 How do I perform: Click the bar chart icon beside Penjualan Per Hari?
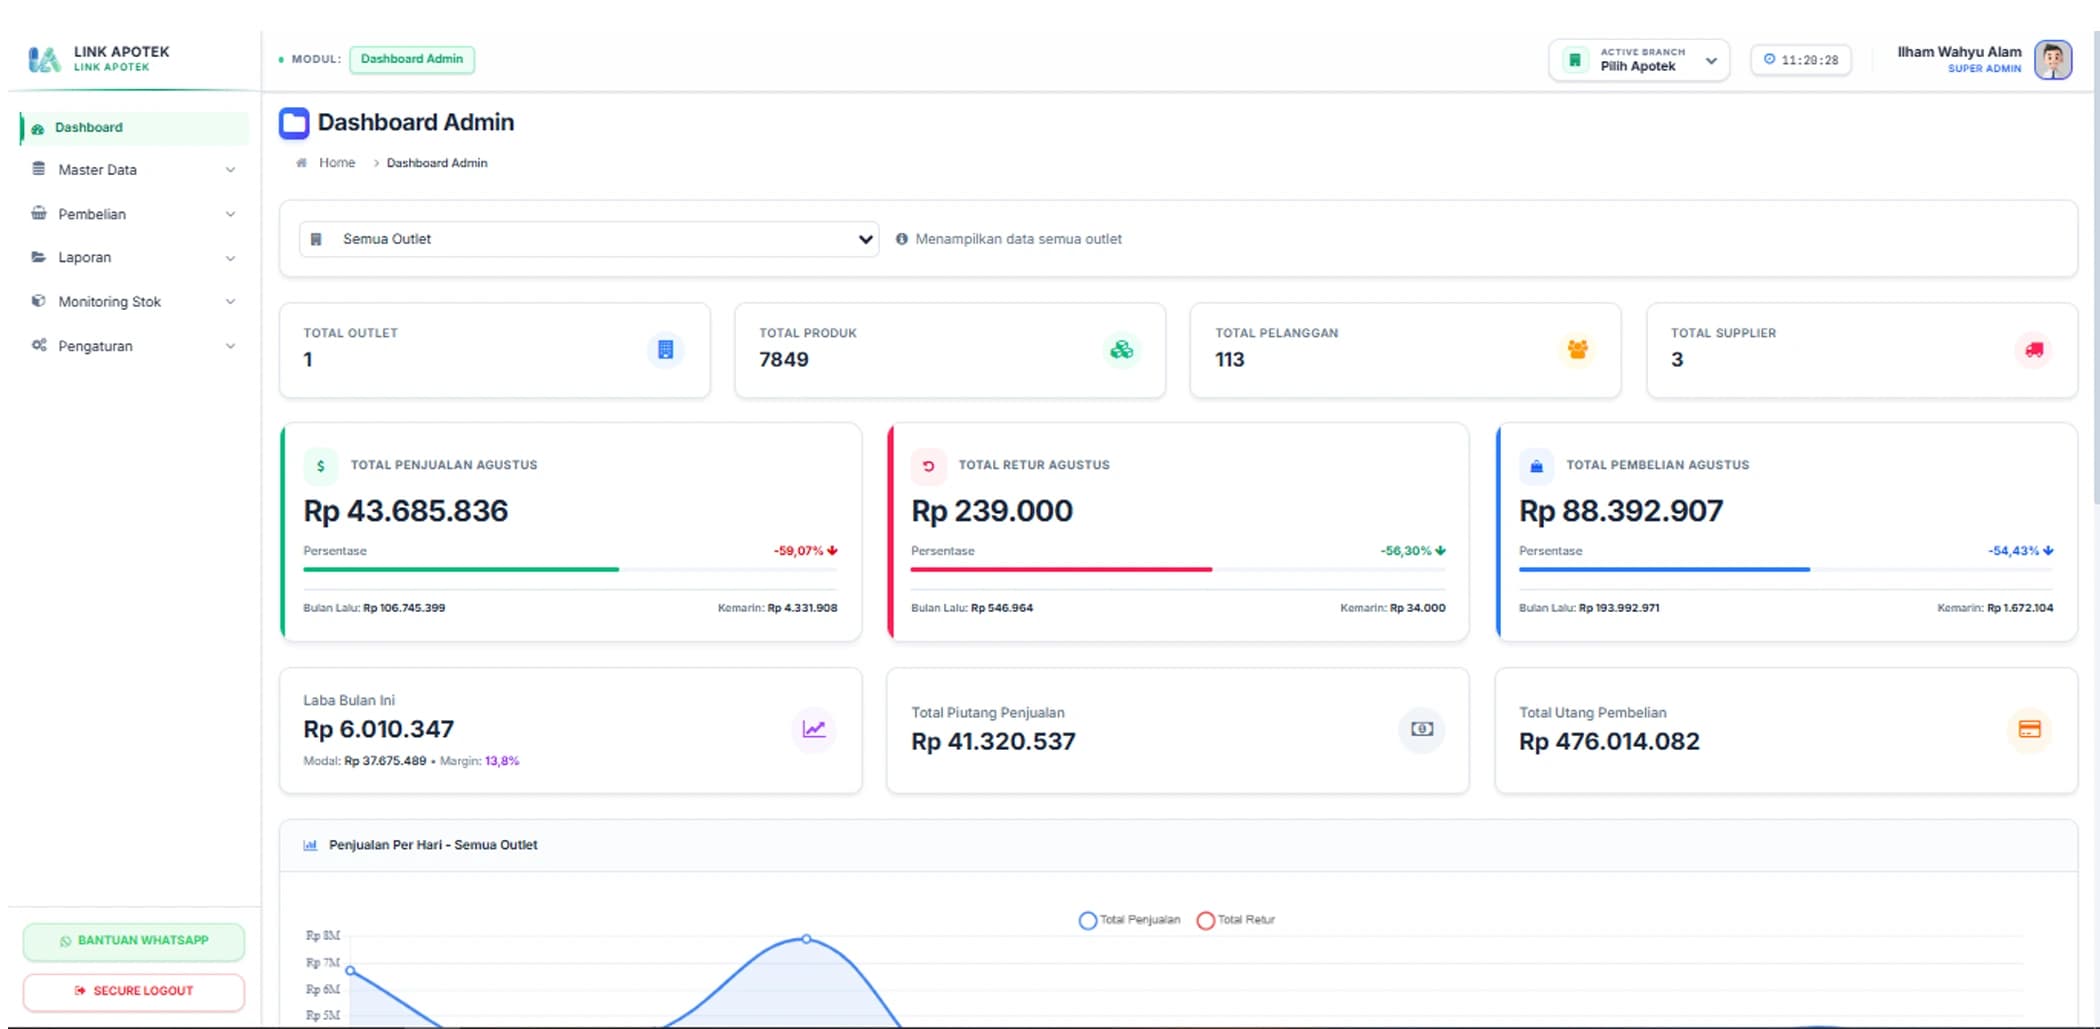310,846
